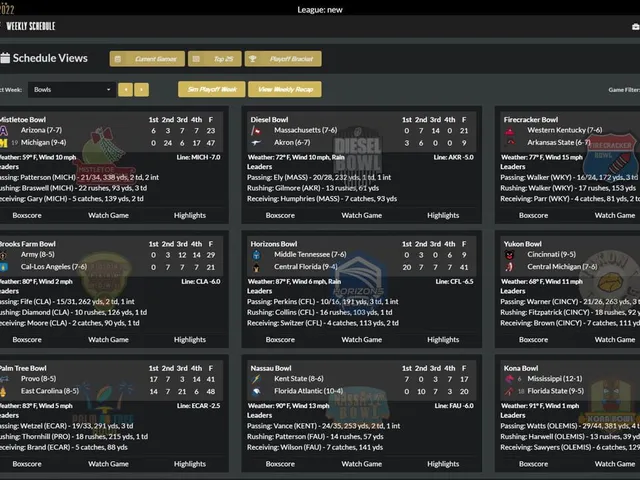
Task: Open Boxscore for Palm Tree Bowl
Action: [27, 464]
